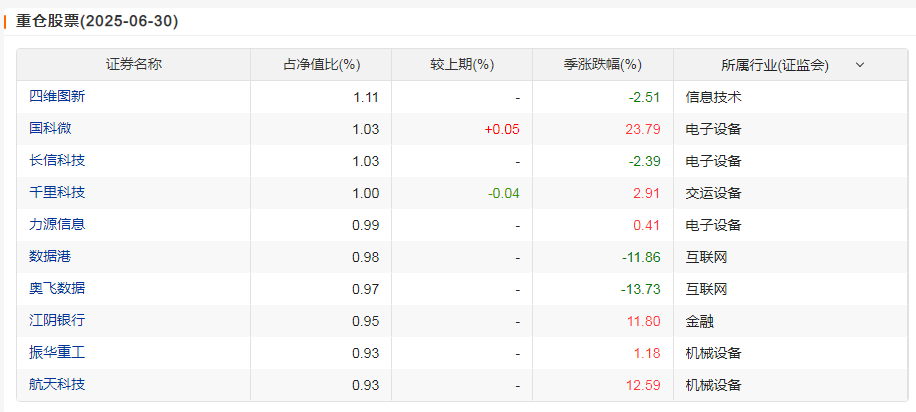
Task: Click 互联网 in the 数据港 row
Action: [706, 257]
